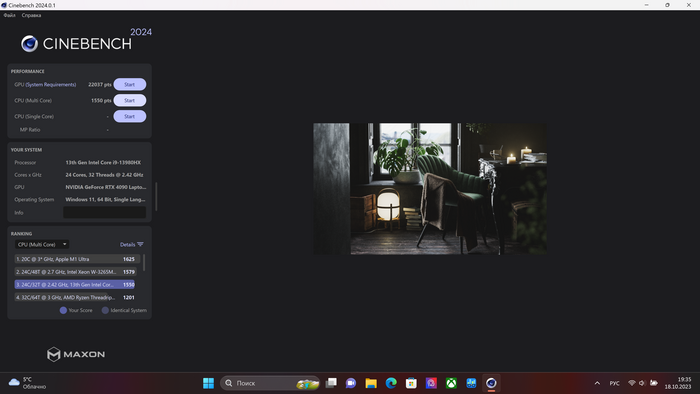700x394 pixels.
Task: Start the CPU Single Core benchmark
Action: tap(129, 116)
